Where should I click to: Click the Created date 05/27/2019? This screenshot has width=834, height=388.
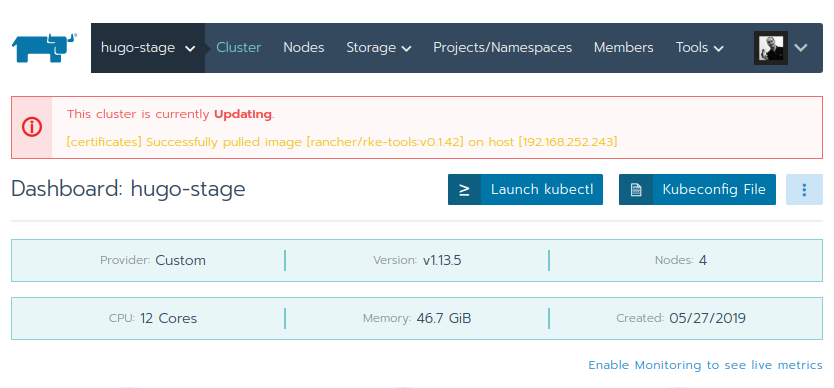point(707,318)
